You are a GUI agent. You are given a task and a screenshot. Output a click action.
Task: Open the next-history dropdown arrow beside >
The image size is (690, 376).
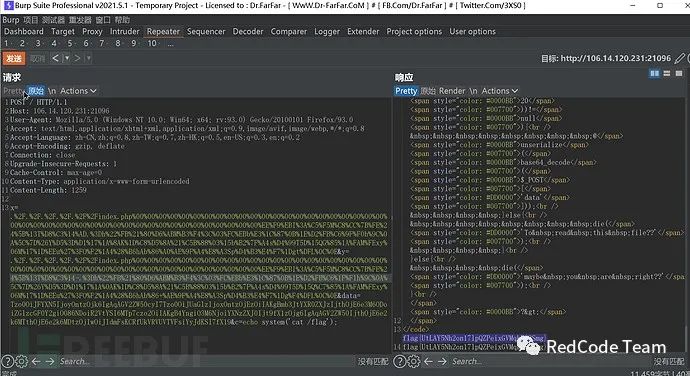[x=88, y=58]
